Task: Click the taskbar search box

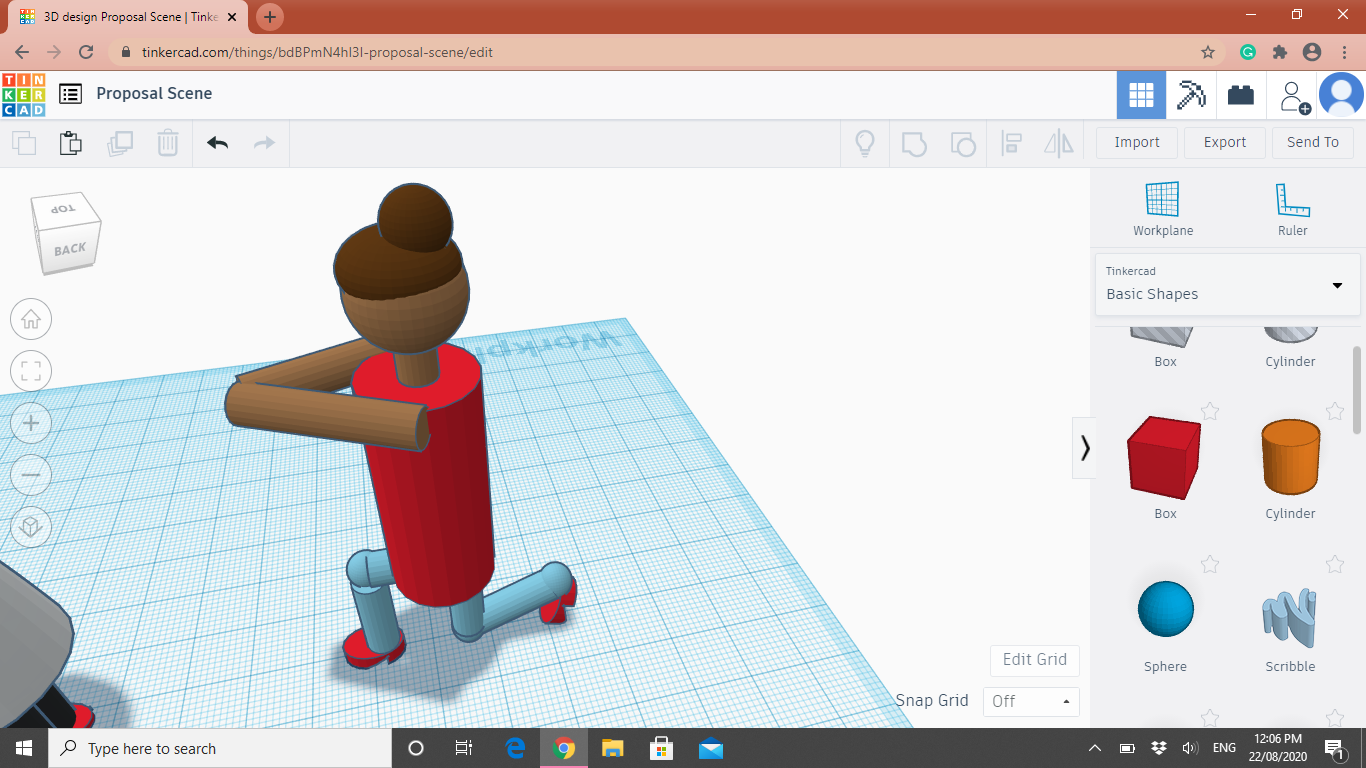Action: tap(220, 748)
